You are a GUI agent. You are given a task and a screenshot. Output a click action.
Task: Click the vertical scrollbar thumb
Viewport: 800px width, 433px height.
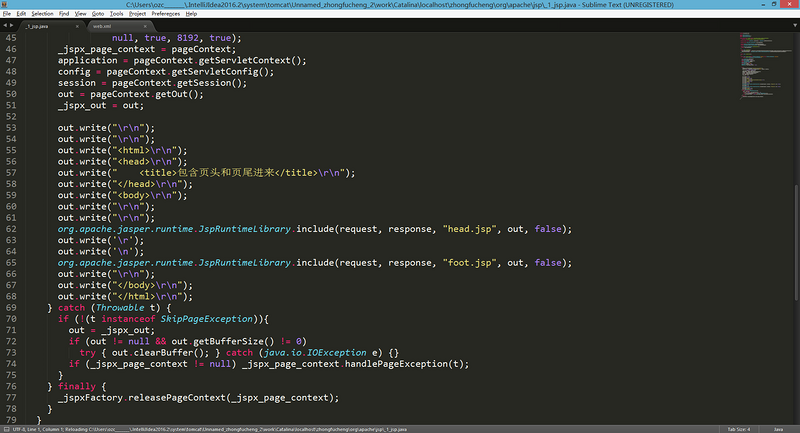[796, 242]
